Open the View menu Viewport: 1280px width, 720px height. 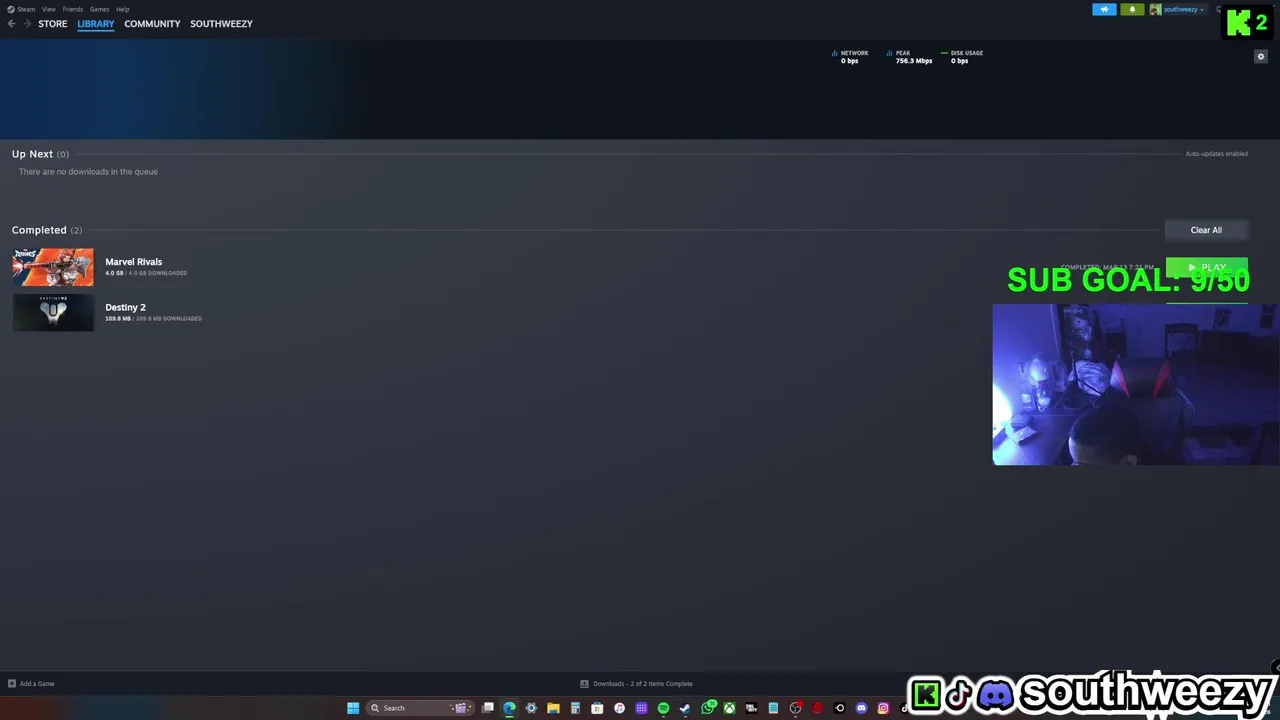[x=48, y=9]
